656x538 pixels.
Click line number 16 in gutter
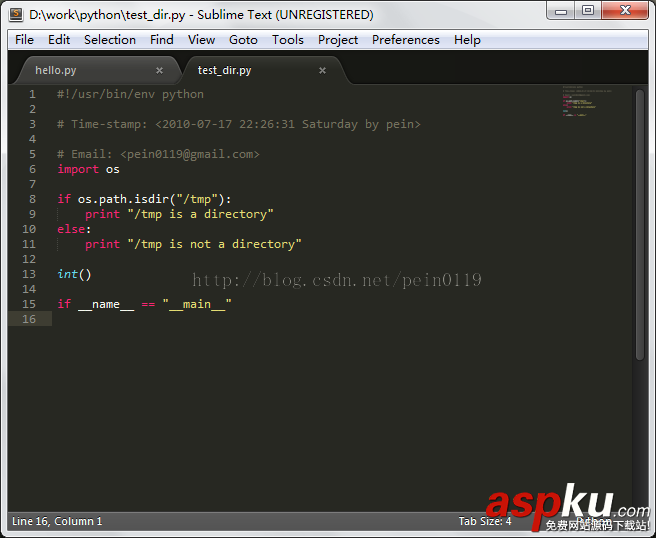[29, 319]
